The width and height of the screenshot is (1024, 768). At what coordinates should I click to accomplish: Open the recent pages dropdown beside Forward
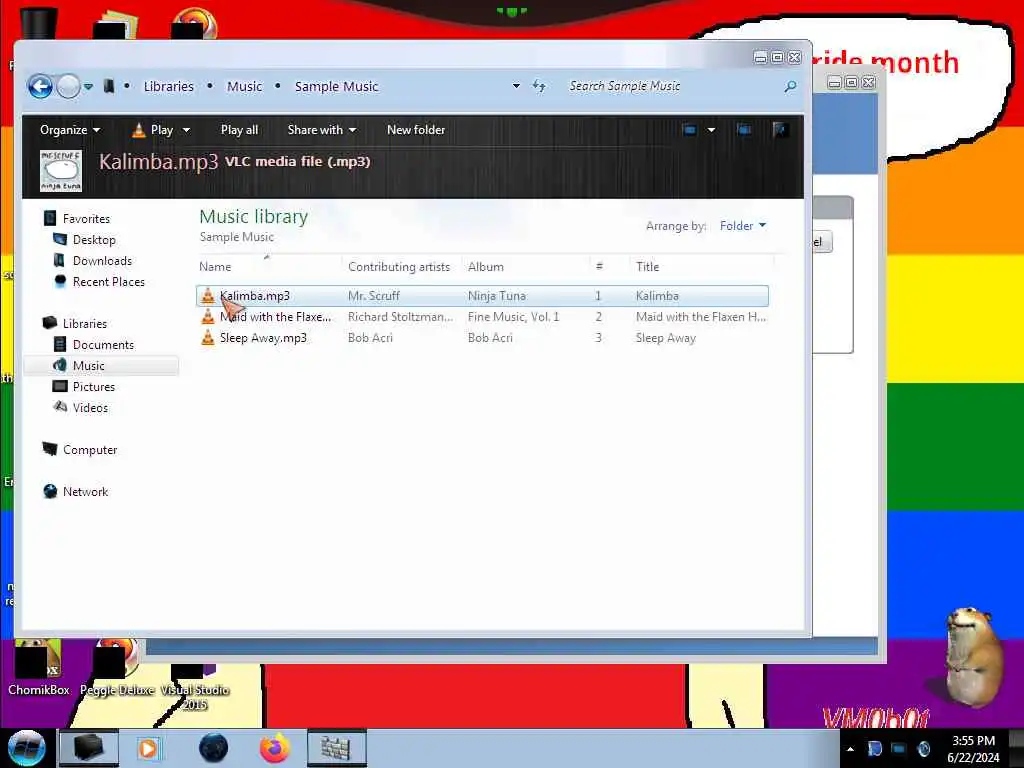point(88,86)
